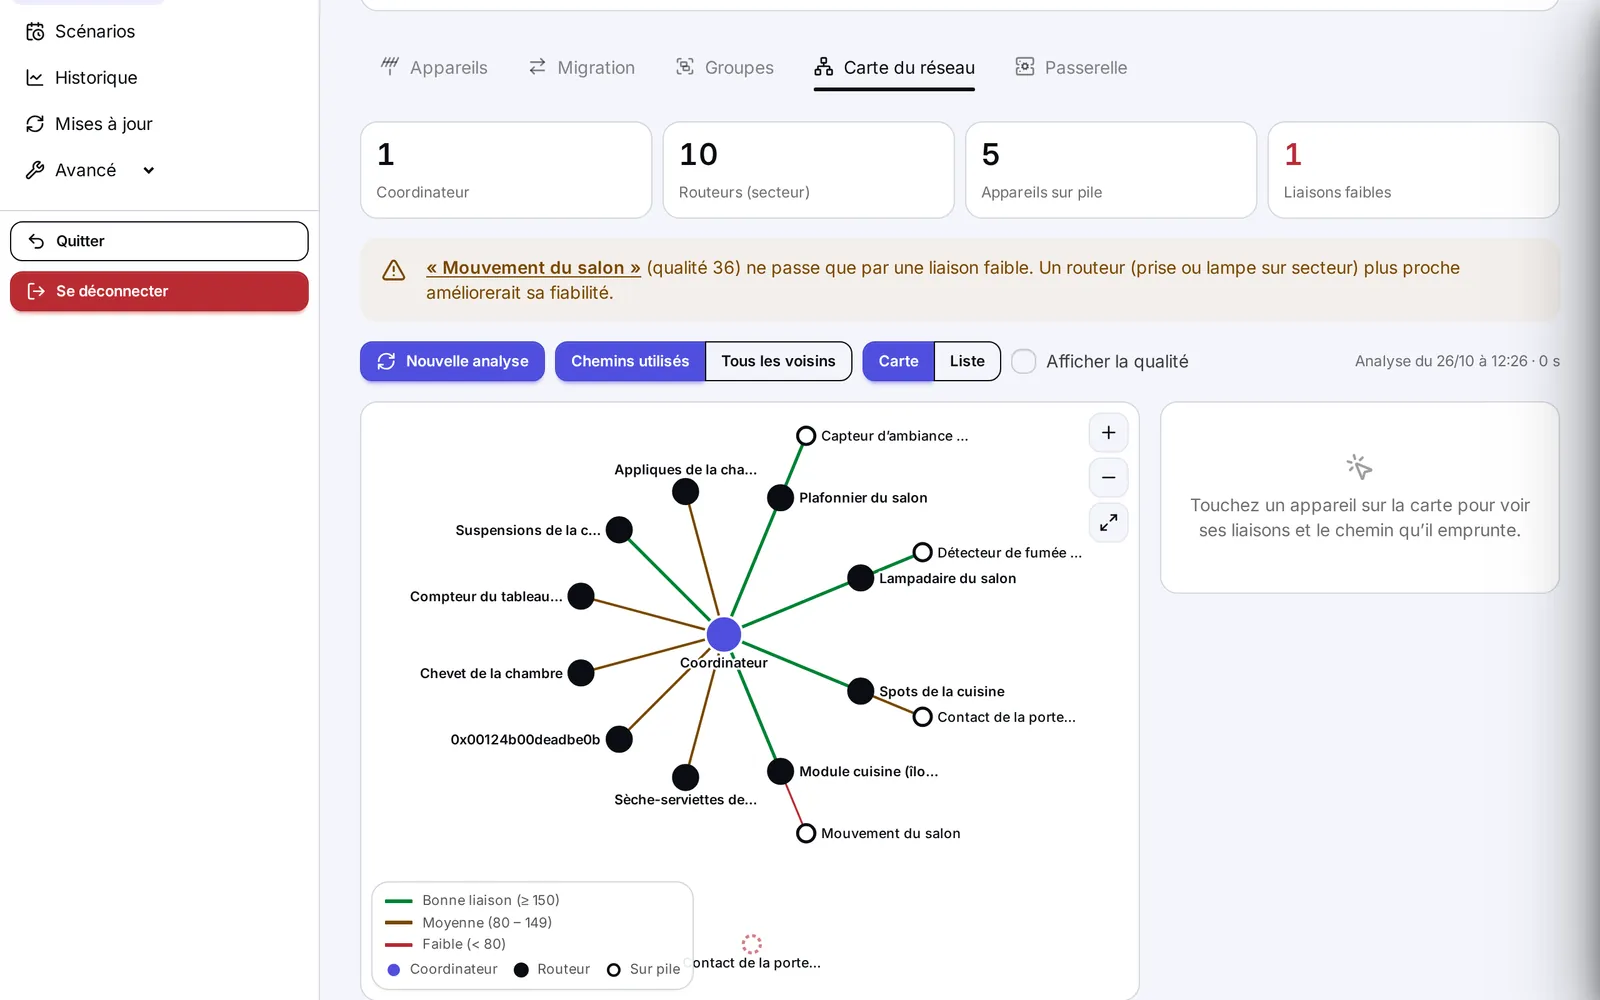Zoom in on the map with plus
Viewport: 1600px width, 1000px height.
[x=1108, y=433]
